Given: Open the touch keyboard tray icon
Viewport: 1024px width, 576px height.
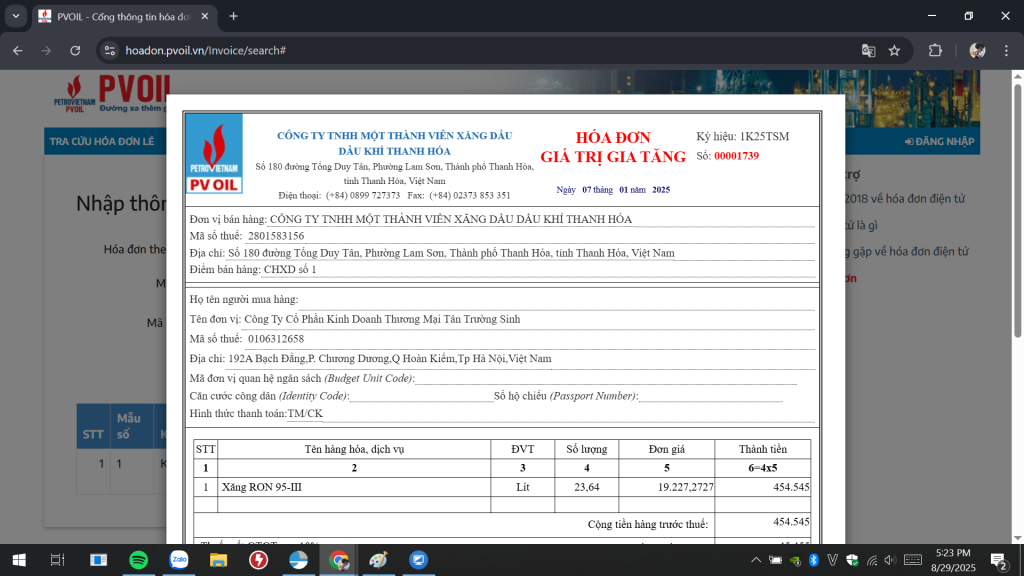Looking at the screenshot, I should click(x=913, y=560).
